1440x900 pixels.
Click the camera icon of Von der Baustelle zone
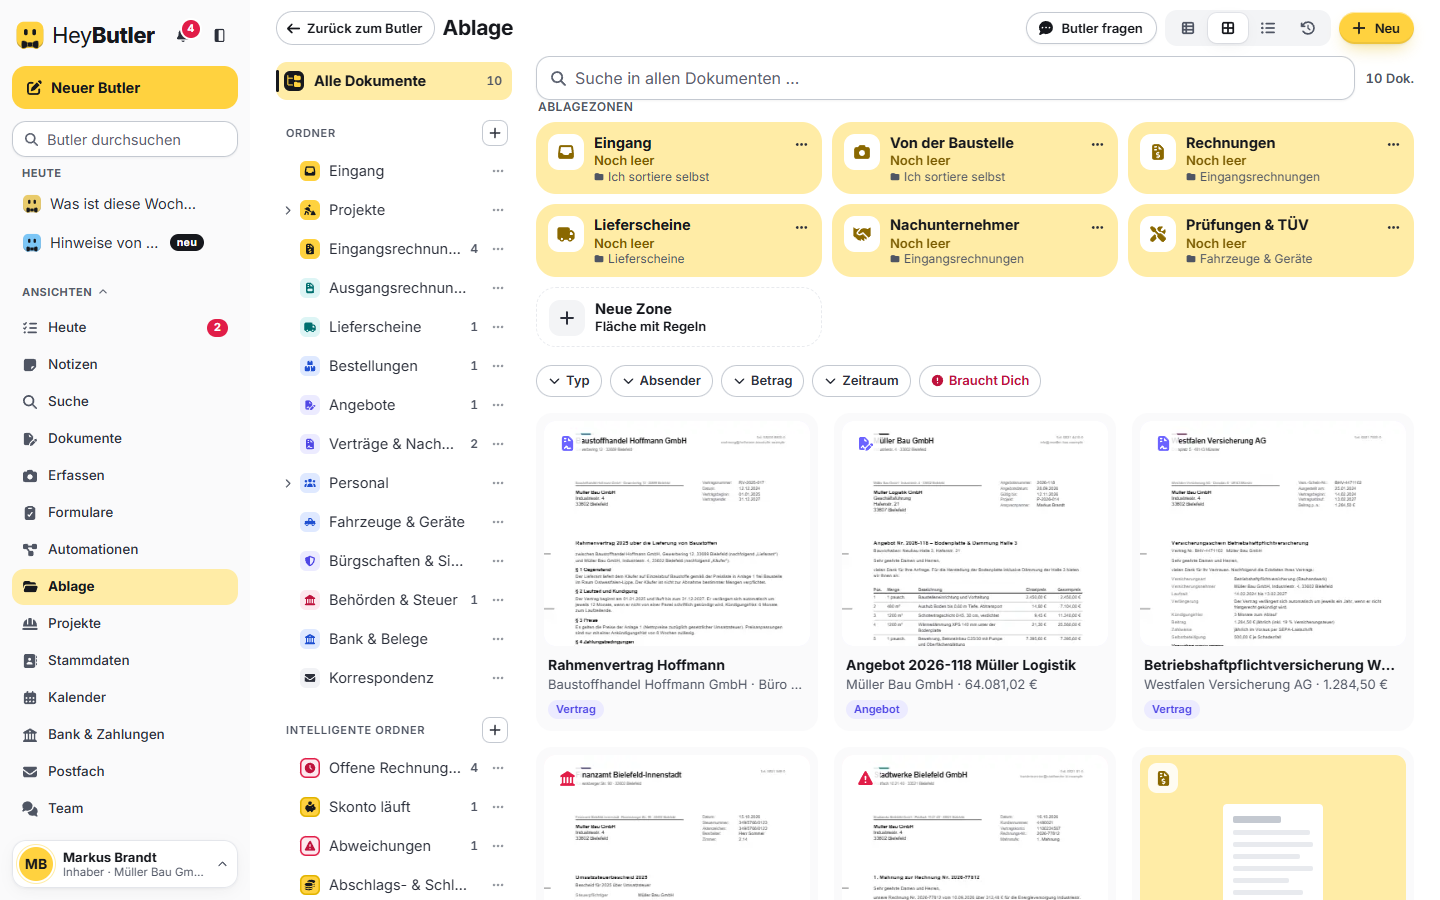tap(862, 153)
